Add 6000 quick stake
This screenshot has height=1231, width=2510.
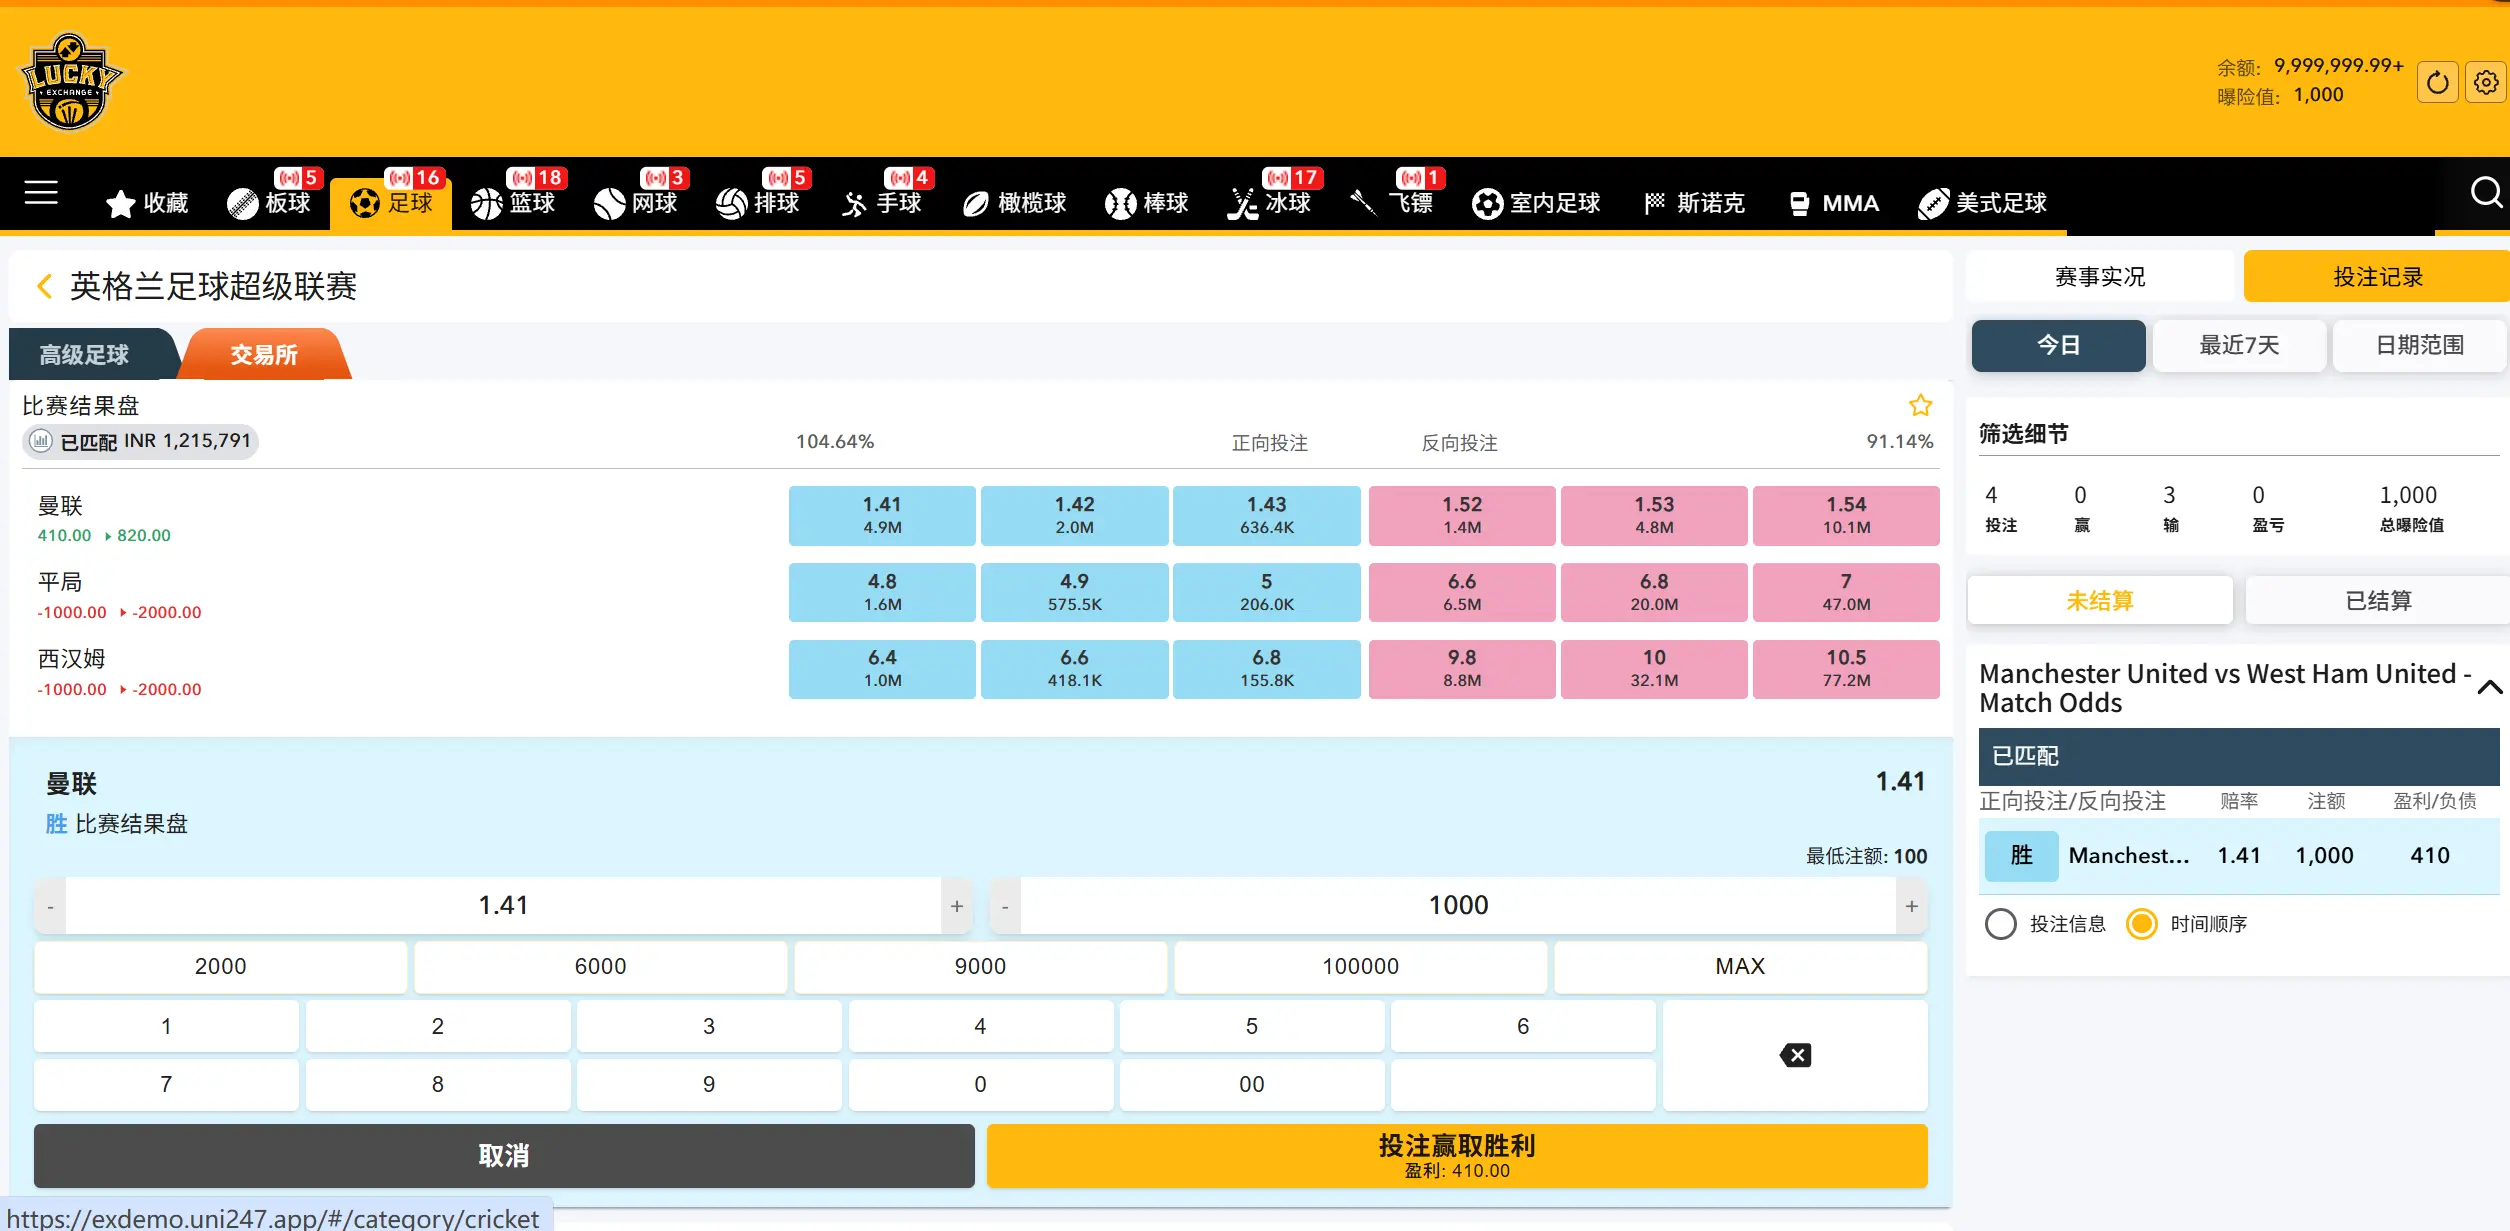(601, 967)
